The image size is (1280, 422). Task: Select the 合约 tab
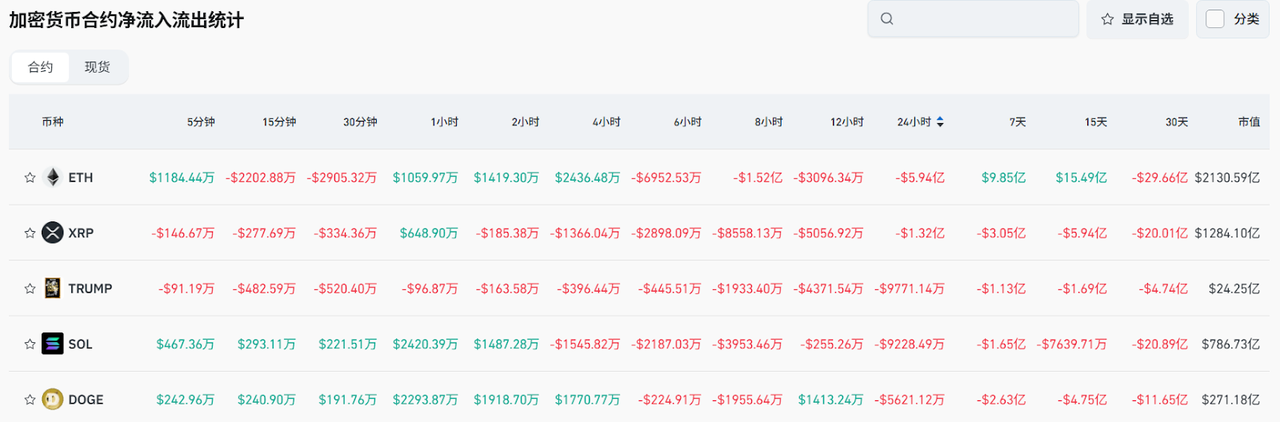pos(41,67)
